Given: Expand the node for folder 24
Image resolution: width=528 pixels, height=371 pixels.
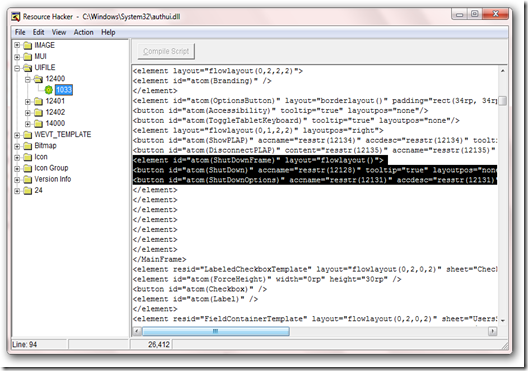Looking at the screenshot, I should coord(17,191).
